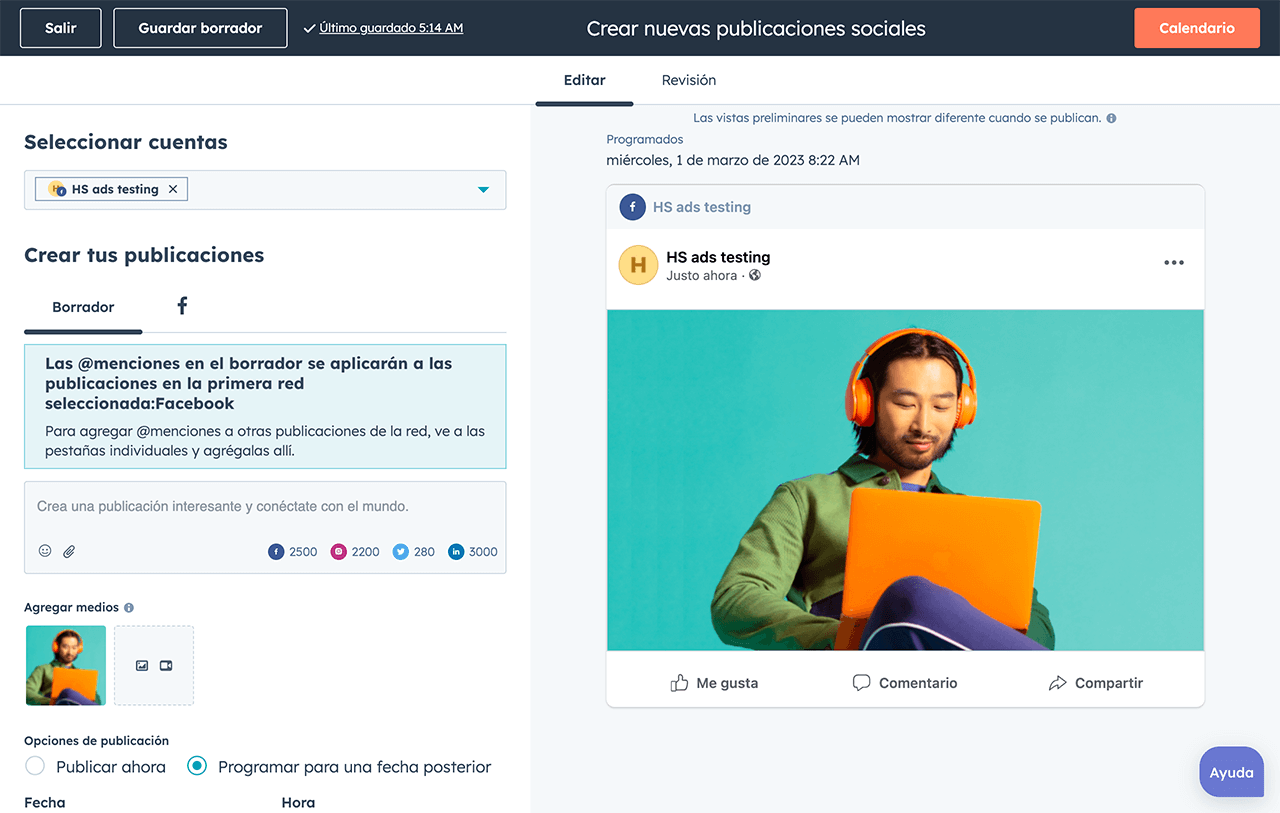The width and height of the screenshot is (1280, 813).
Task: Click the Me gusta thumbs-up icon
Action: tap(680, 683)
